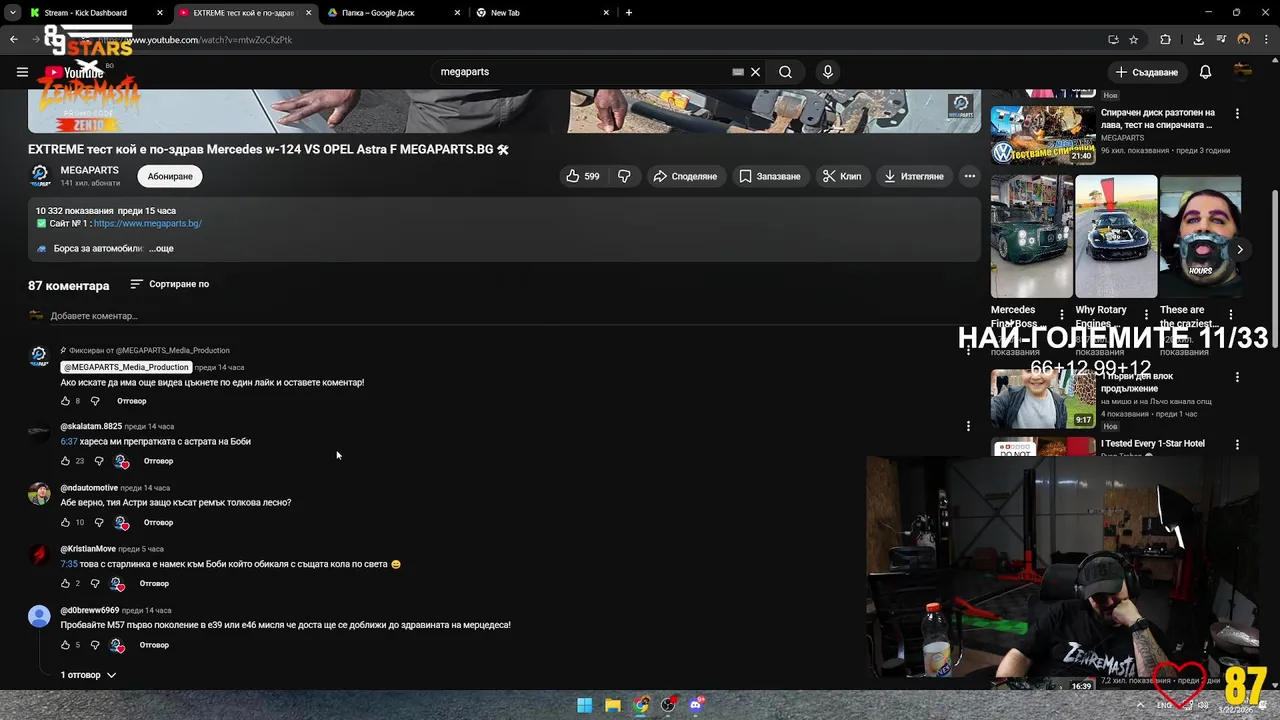Jump to 7:35 timestamp in comment

click(69, 564)
